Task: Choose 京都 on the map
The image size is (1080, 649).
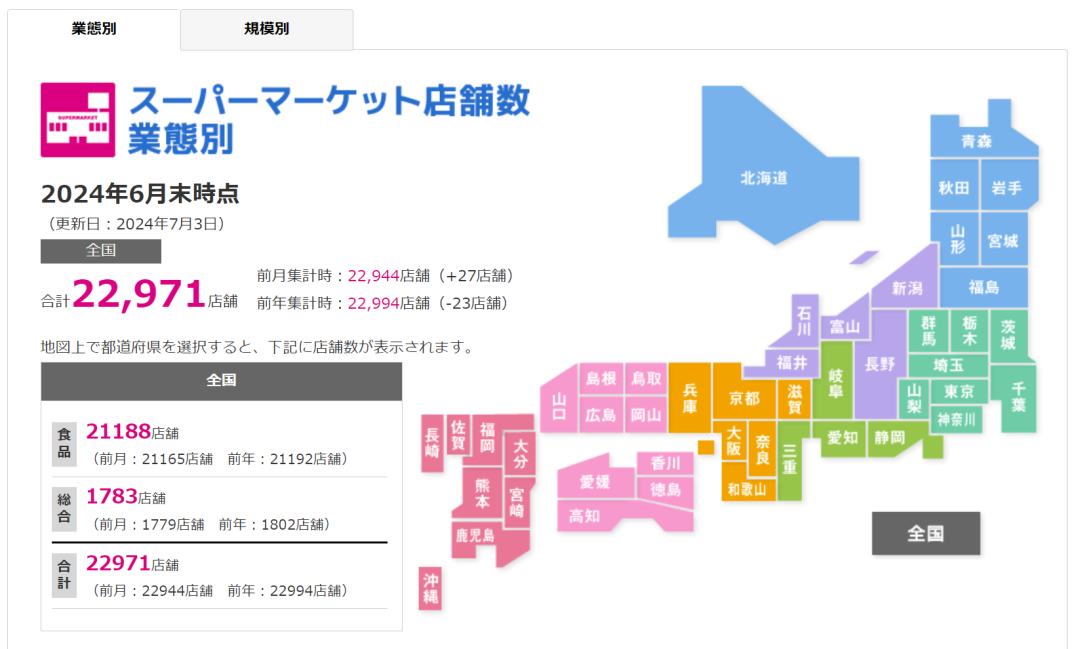Action: point(744,398)
